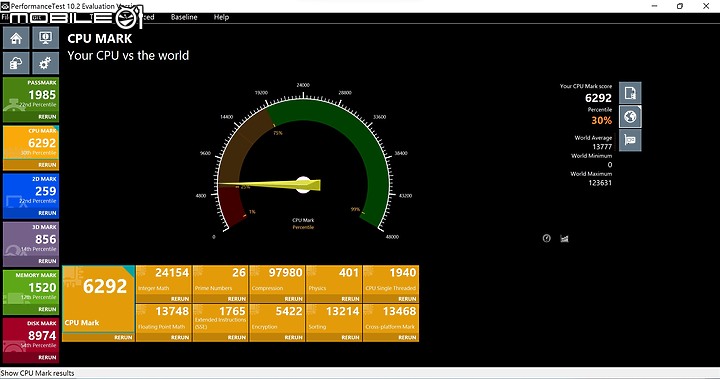Click the 'Your CPU vs the world' subtitle

128,56
